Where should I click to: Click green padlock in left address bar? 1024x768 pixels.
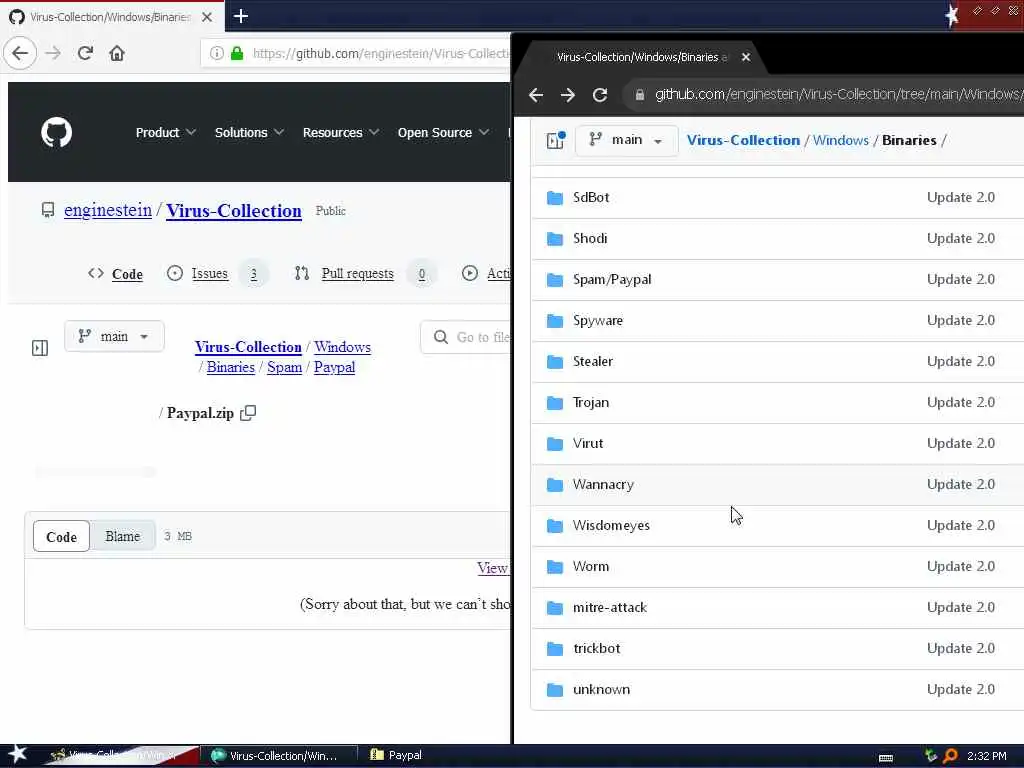pyautogui.click(x=237, y=54)
